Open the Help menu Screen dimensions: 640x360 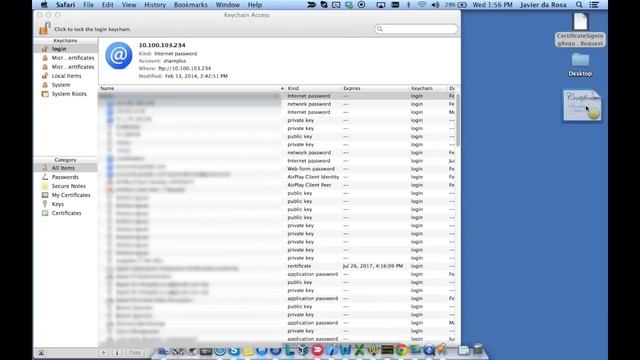[x=255, y=5]
